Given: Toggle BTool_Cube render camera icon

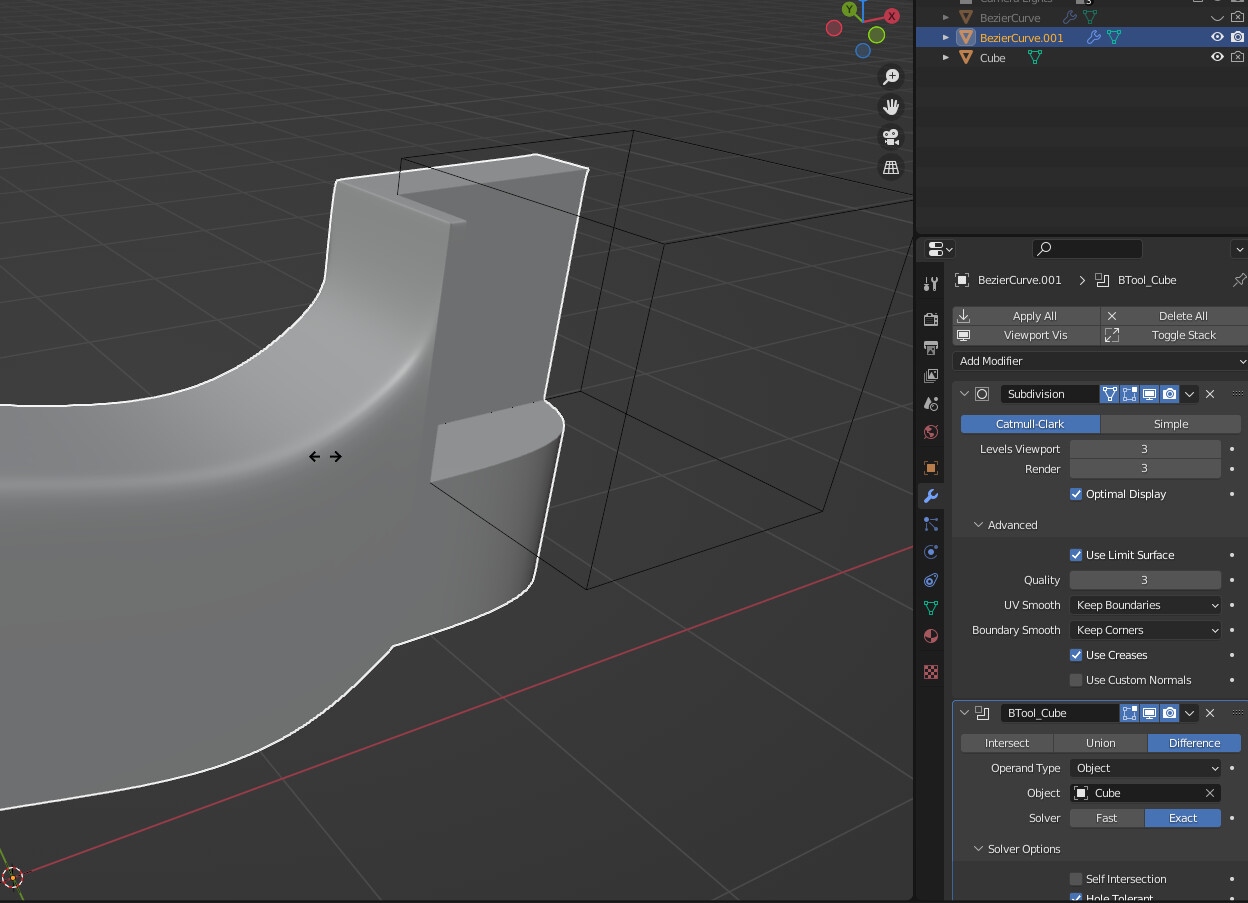Looking at the screenshot, I should tap(1169, 713).
